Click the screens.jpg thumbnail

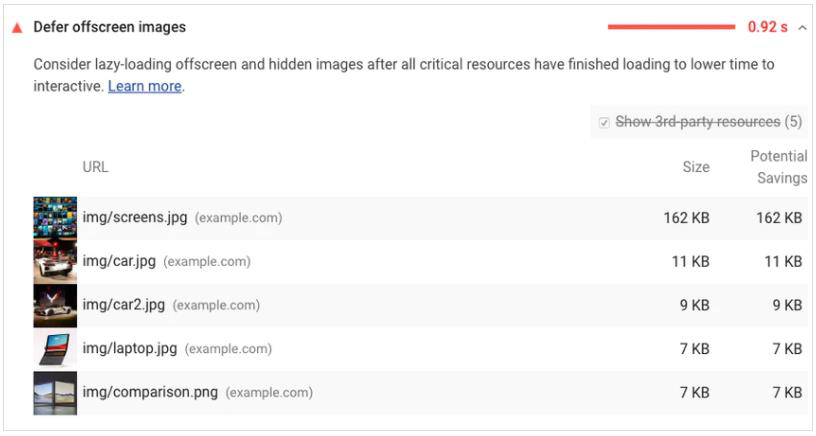coord(55,218)
